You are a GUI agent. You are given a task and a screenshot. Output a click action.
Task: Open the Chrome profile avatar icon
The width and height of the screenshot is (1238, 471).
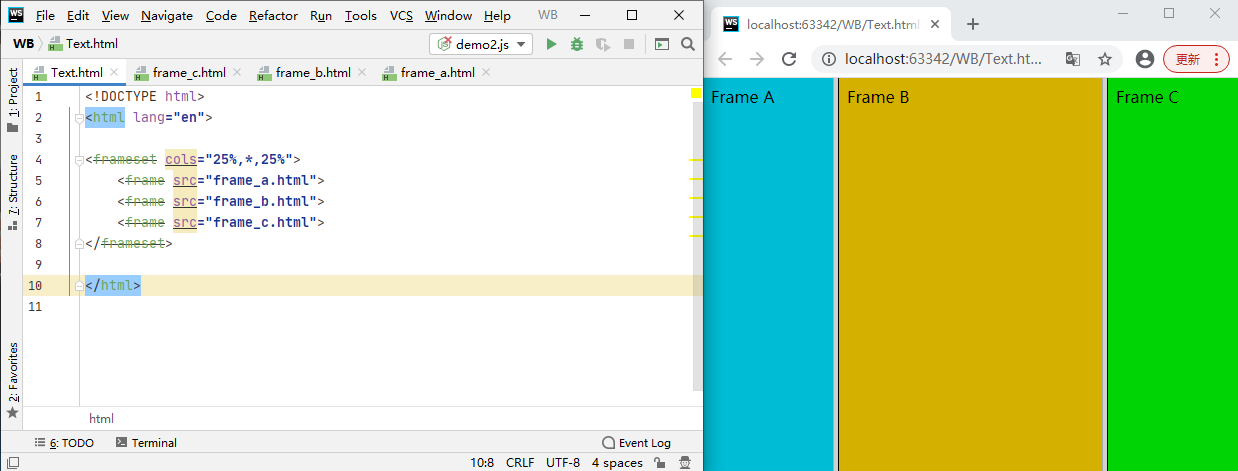(1145, 59)
